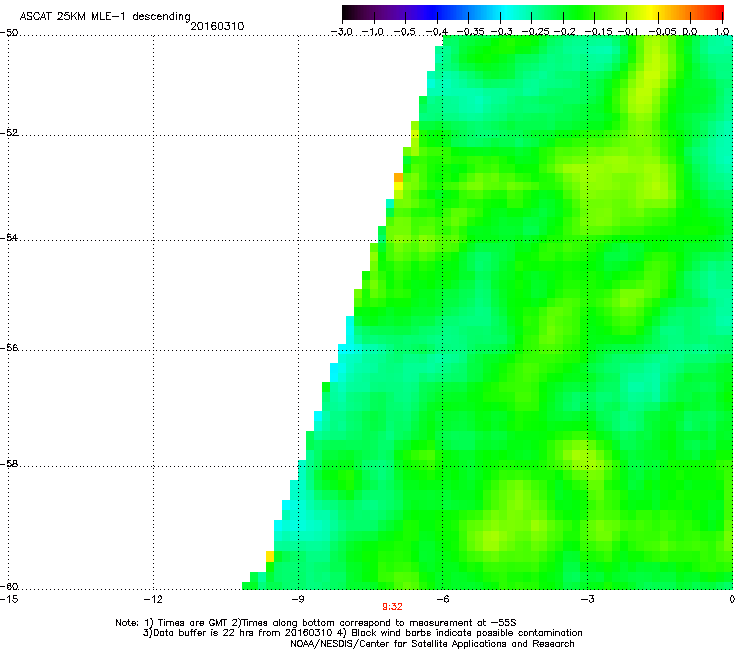Click the longitude label -3 on bottom axis
Viewport: 740px width, 650px height.
(587, 599)
